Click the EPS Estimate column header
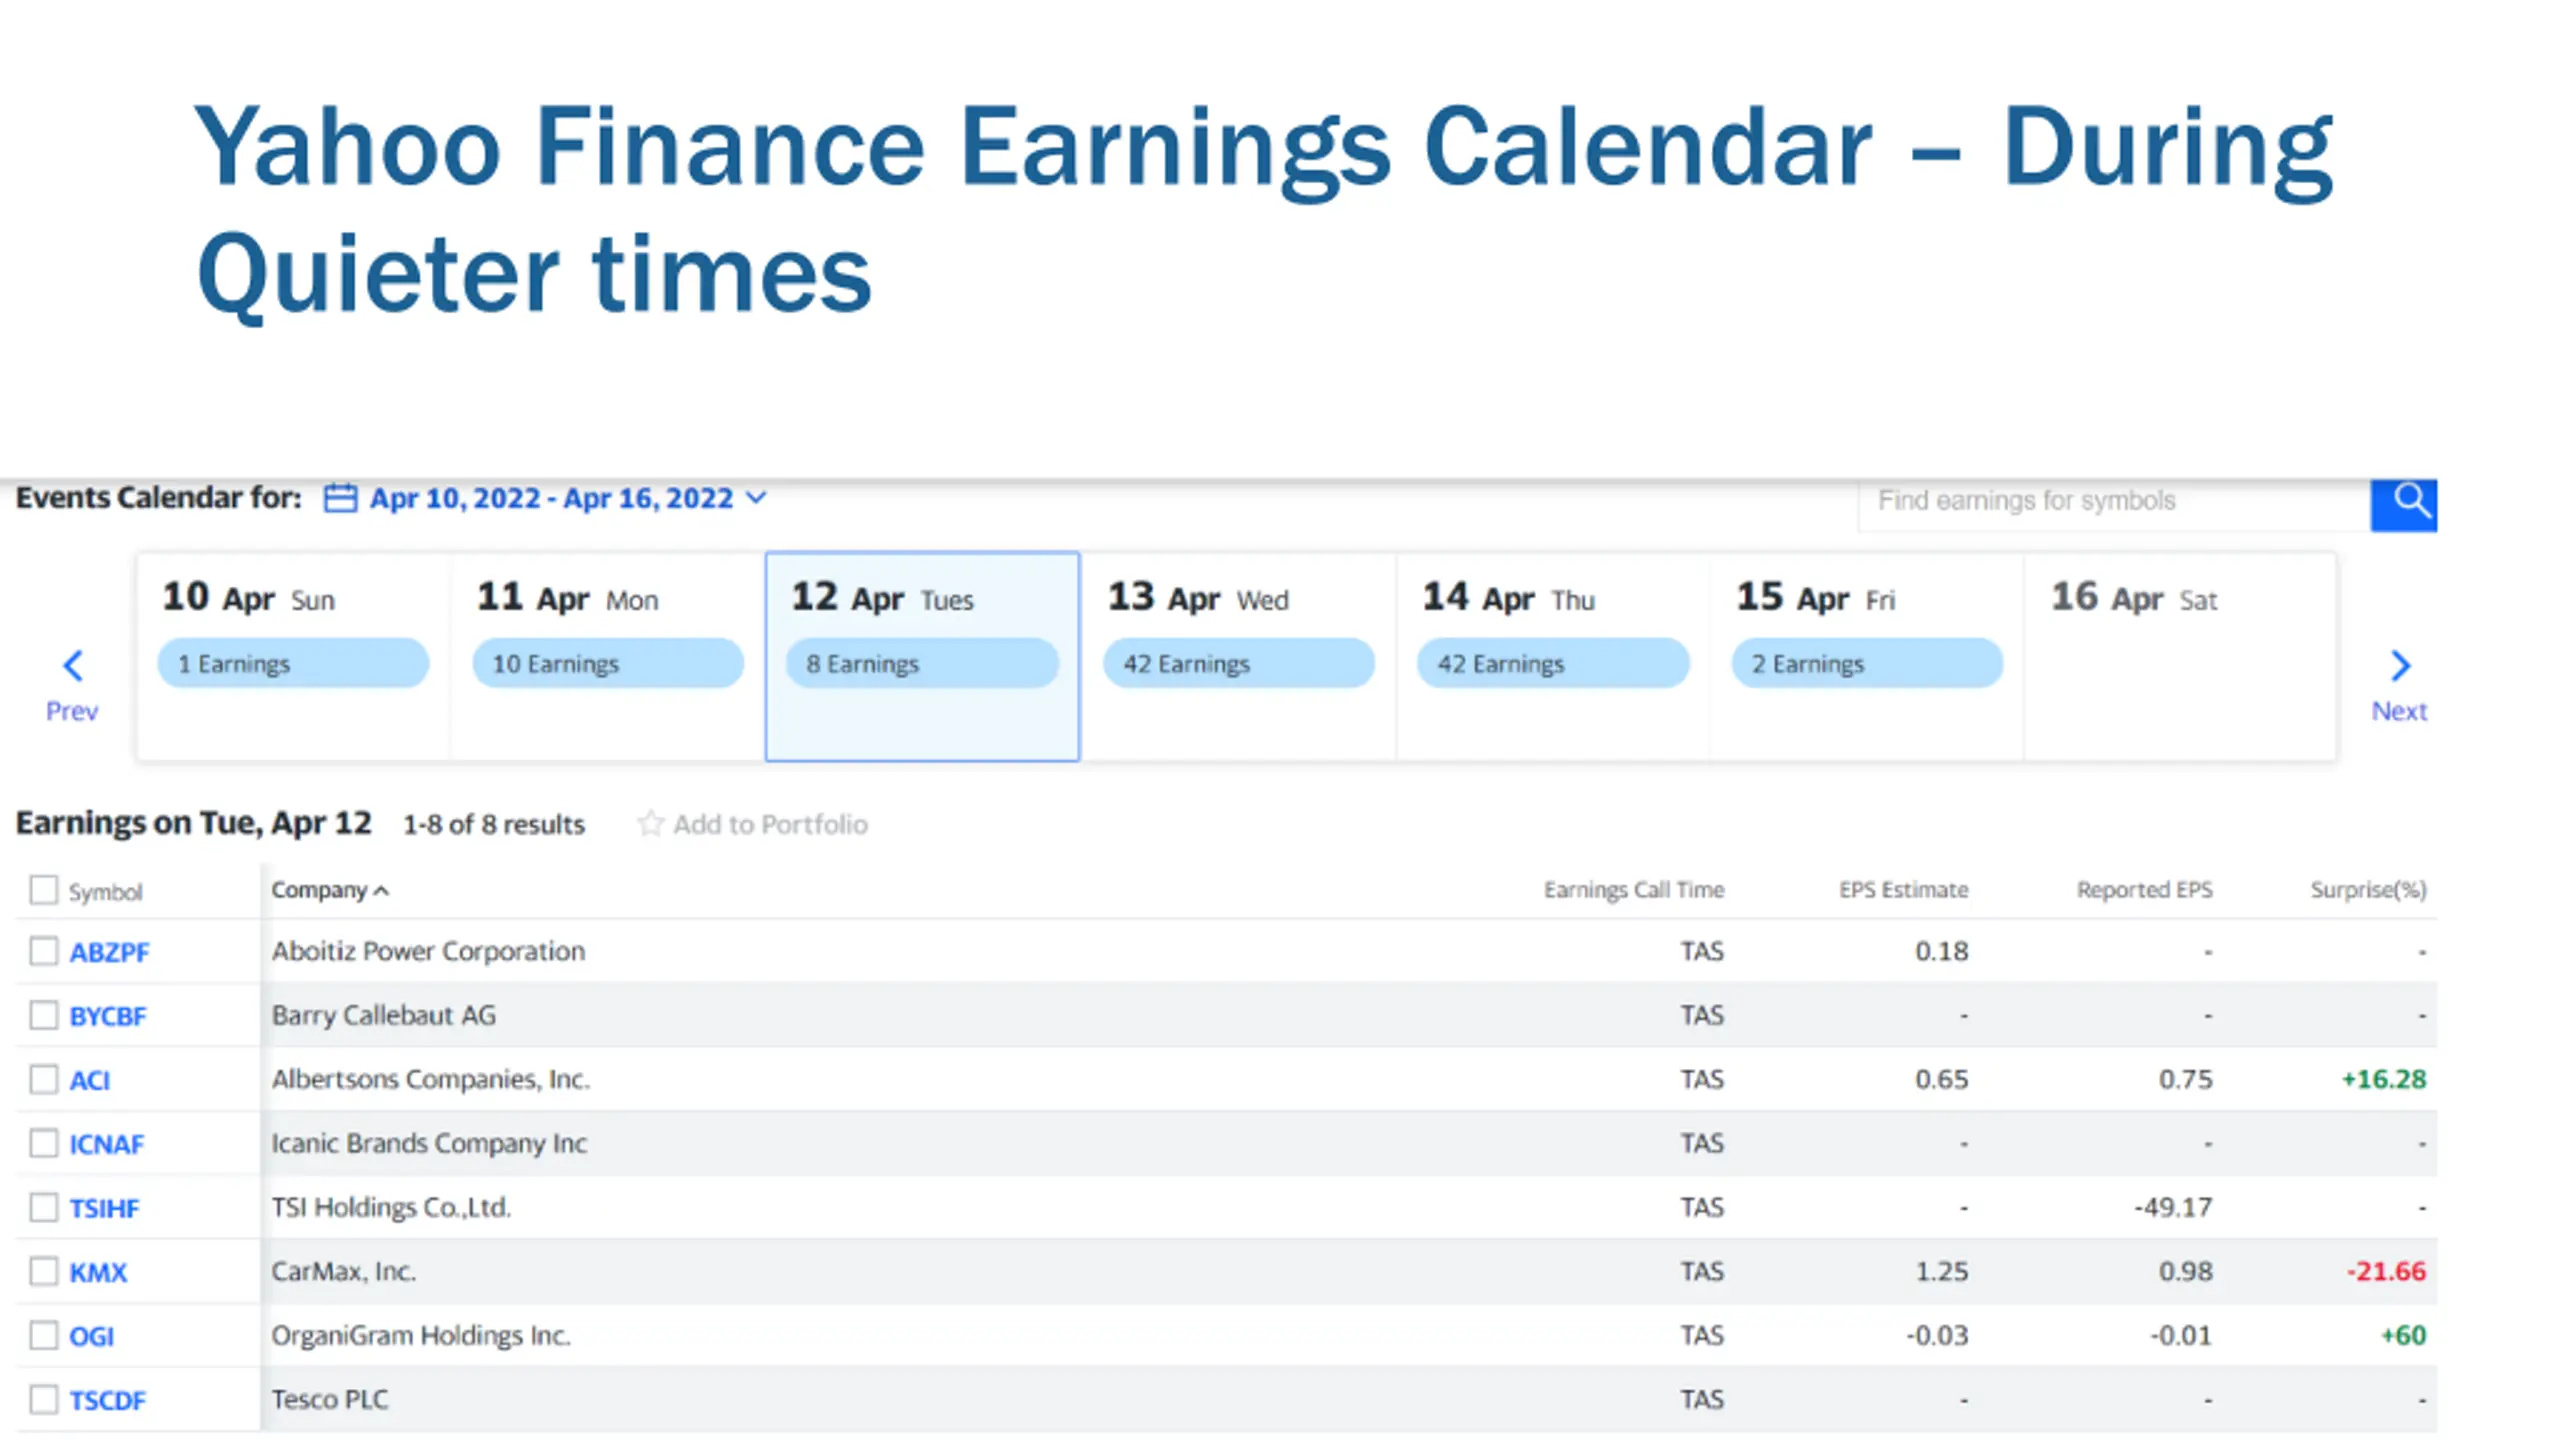 1903,889
